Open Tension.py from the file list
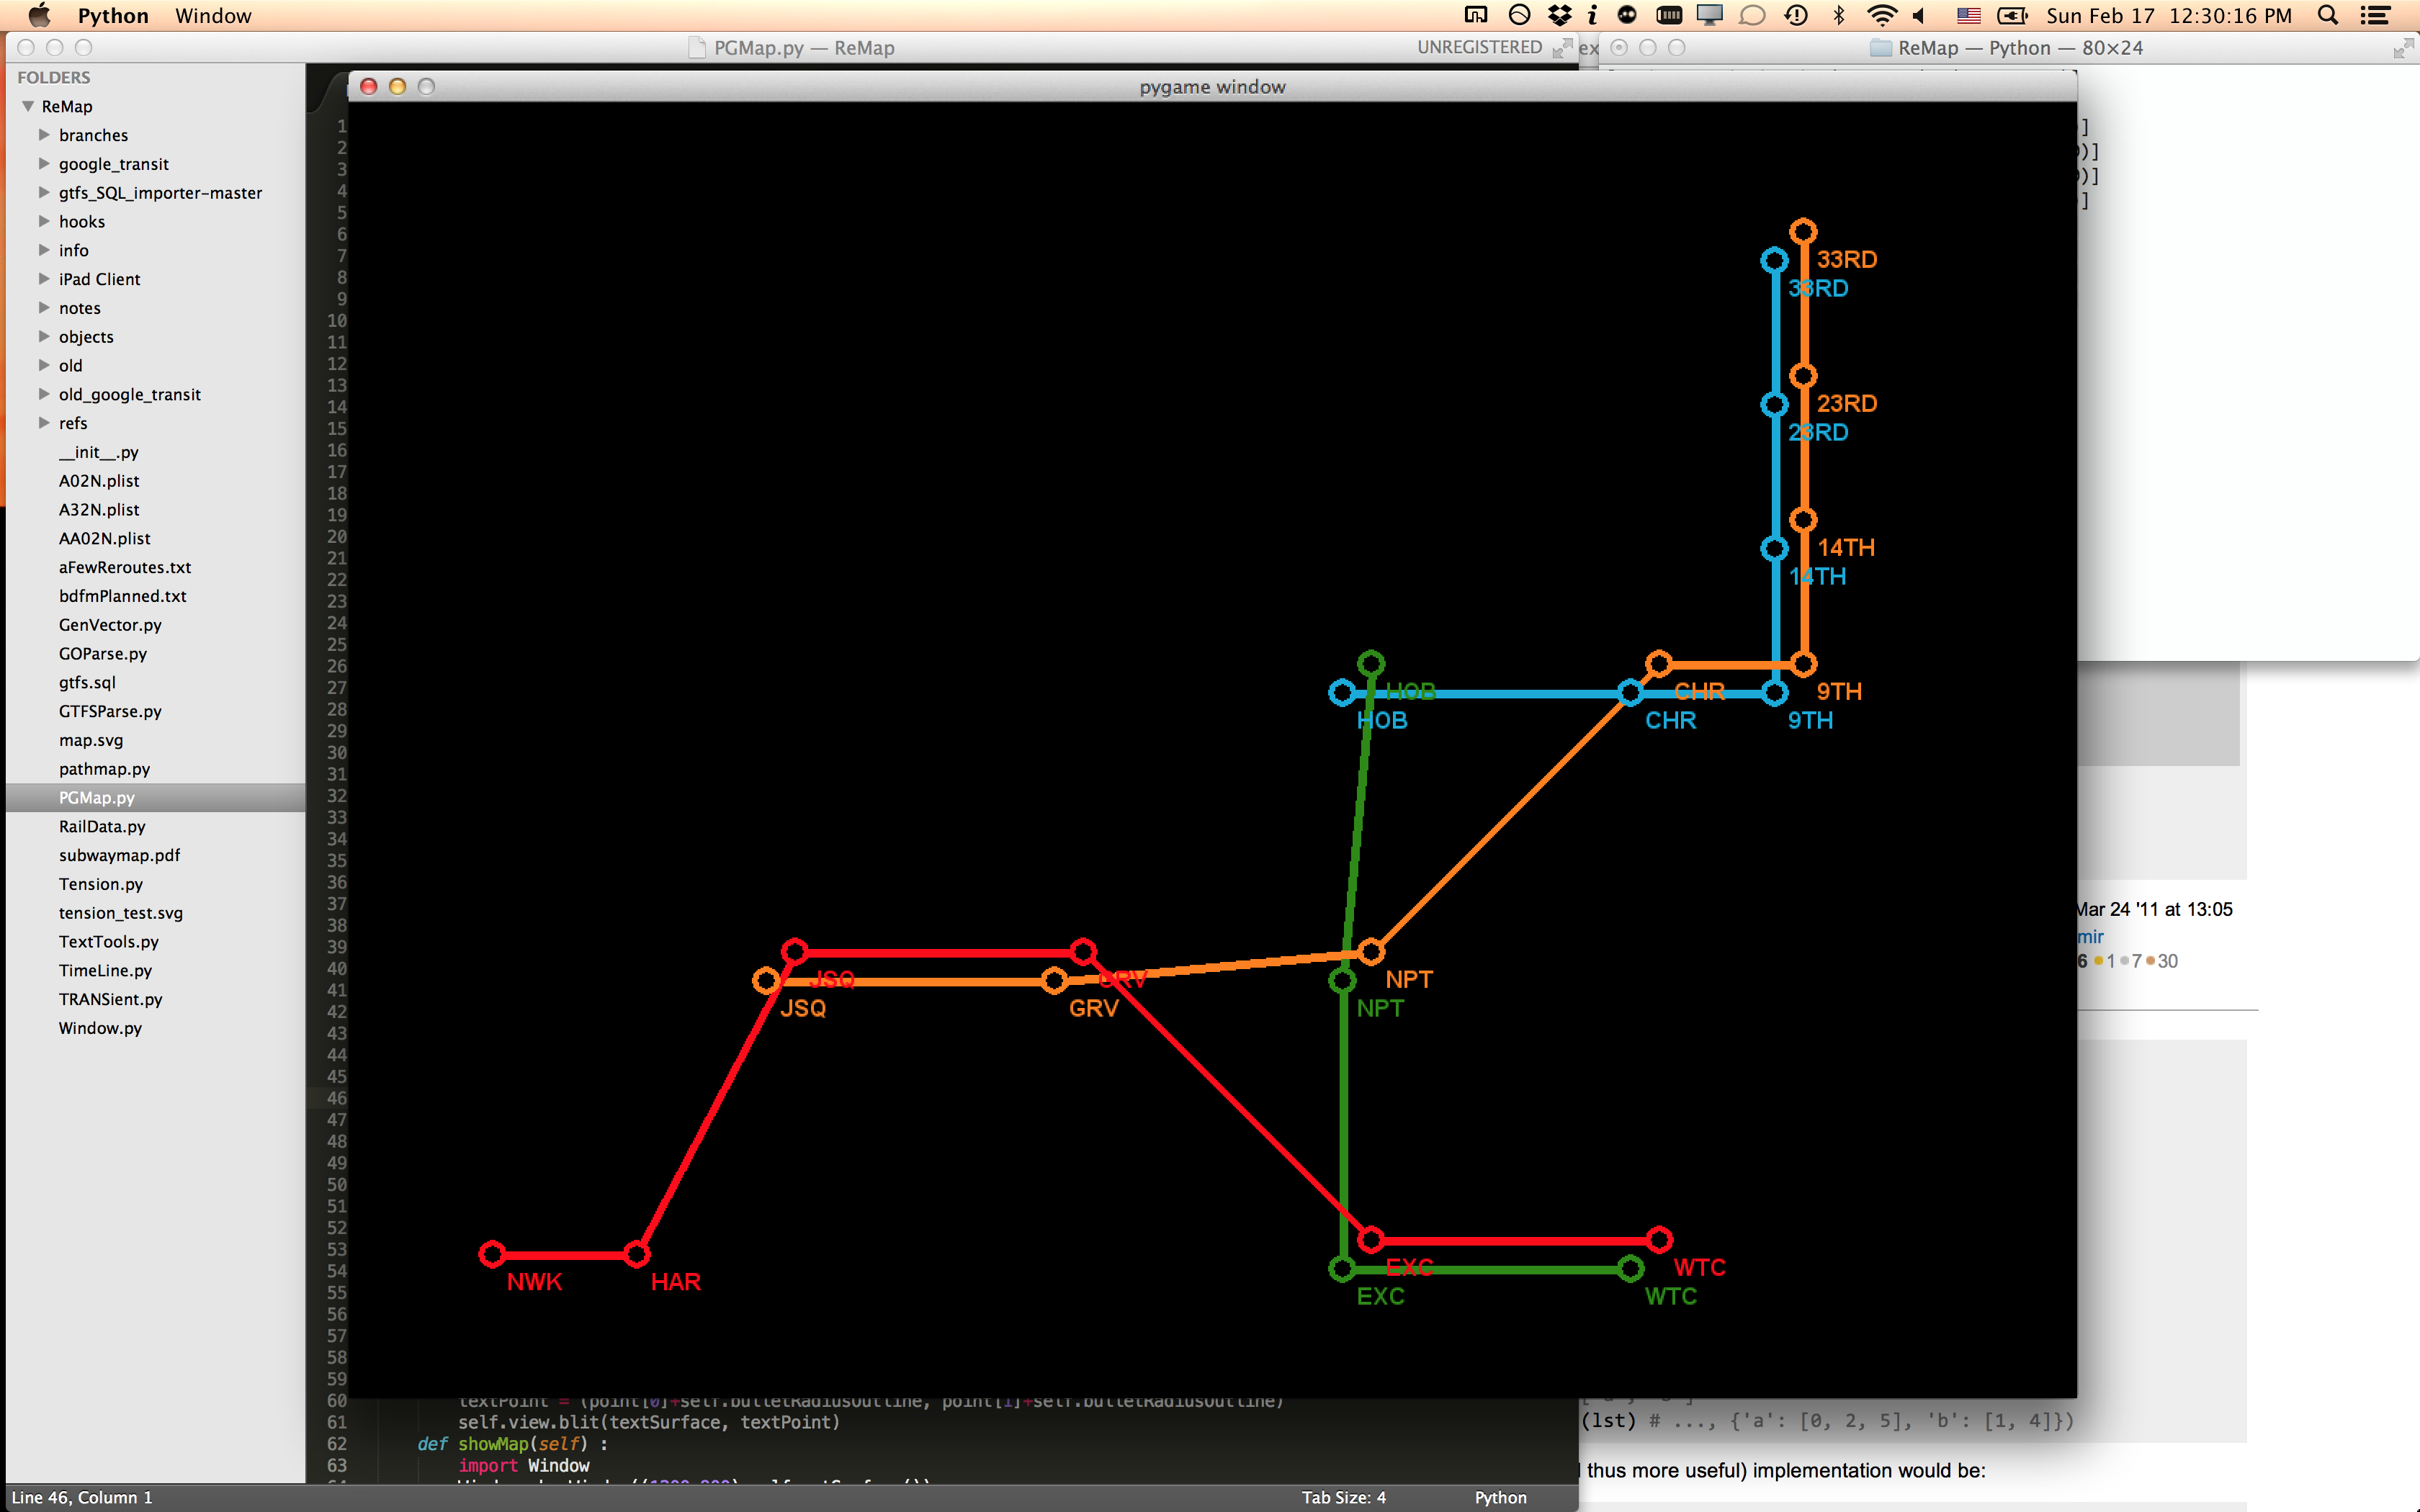 tap(101, 884)
